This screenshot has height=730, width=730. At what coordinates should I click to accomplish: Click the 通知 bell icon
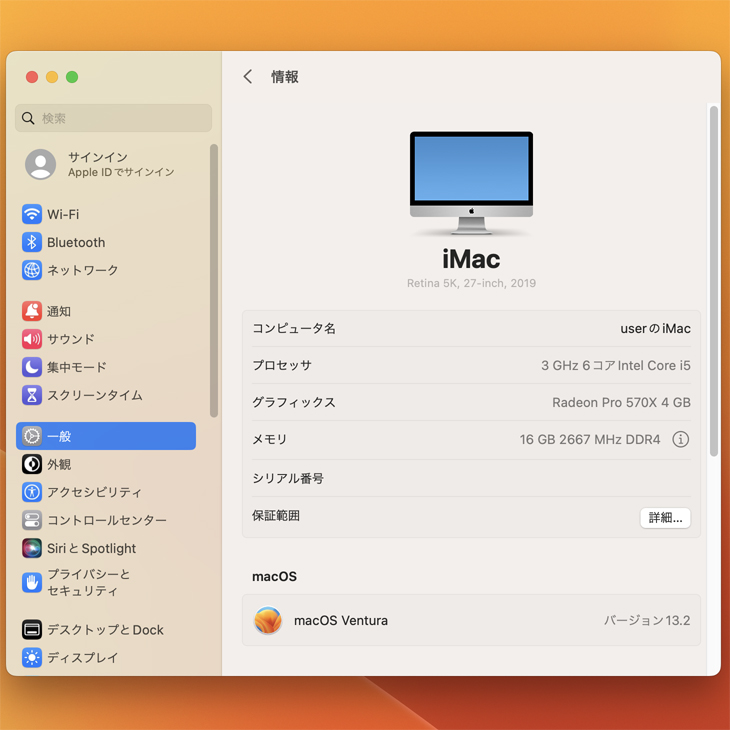(x=32, y=311)
